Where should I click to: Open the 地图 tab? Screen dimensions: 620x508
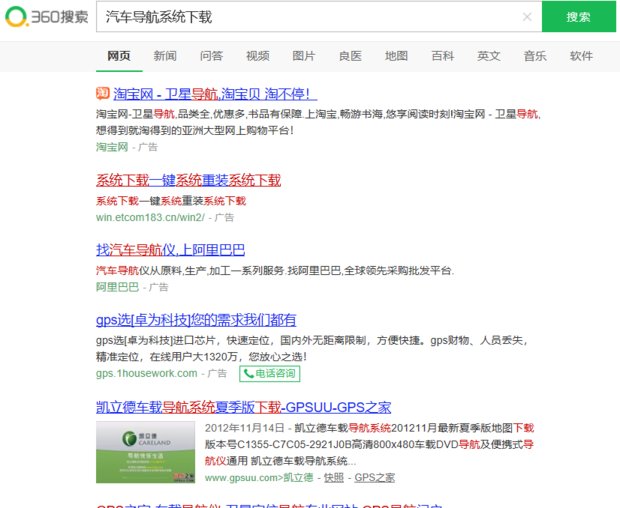[397, 56]
